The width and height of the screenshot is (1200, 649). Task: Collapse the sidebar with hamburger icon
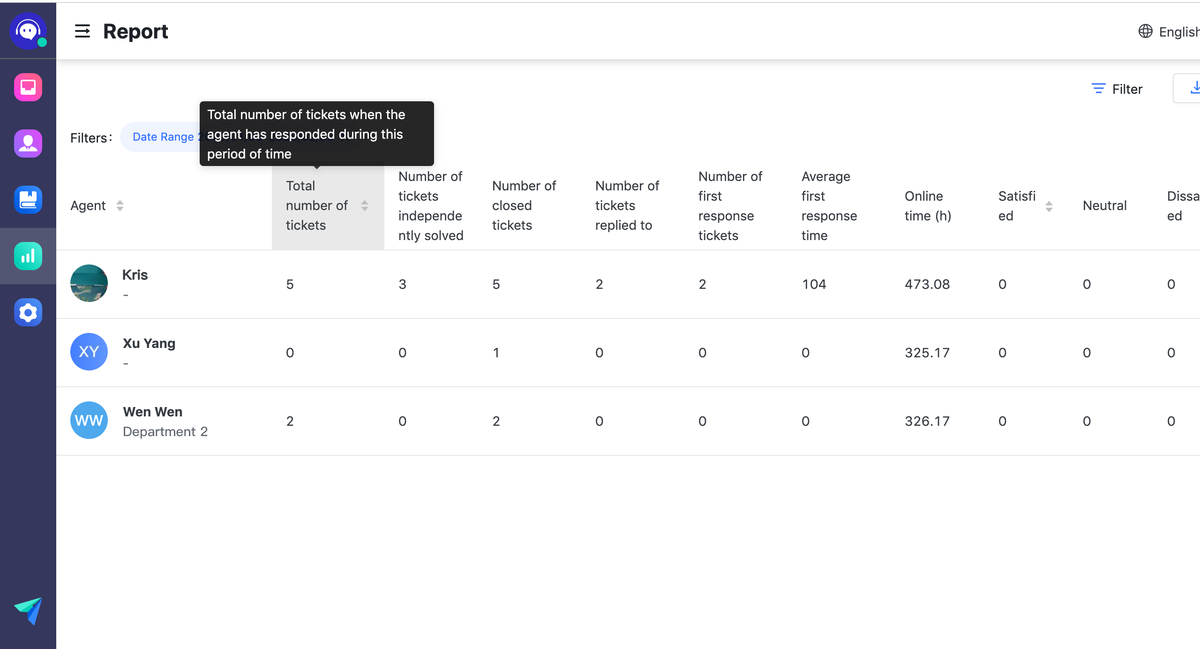(x=83, y=32)
